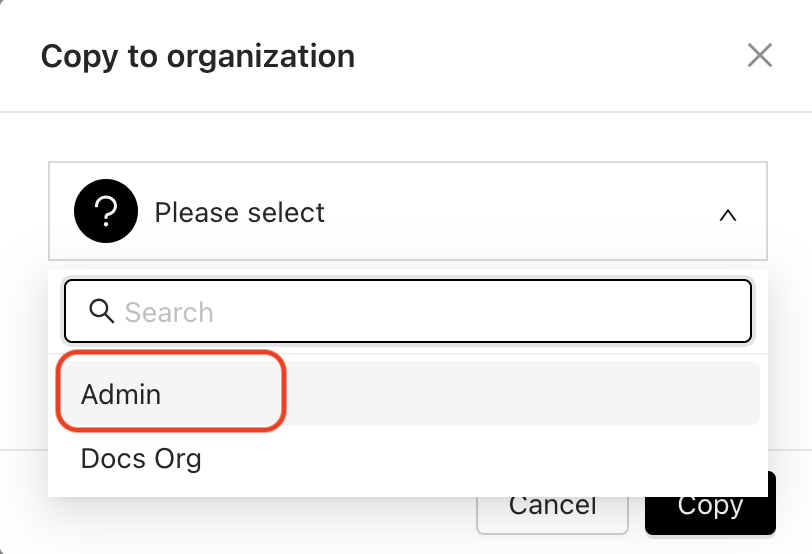
Task: Click the Copy to organization title
Action: coord(197,56)
